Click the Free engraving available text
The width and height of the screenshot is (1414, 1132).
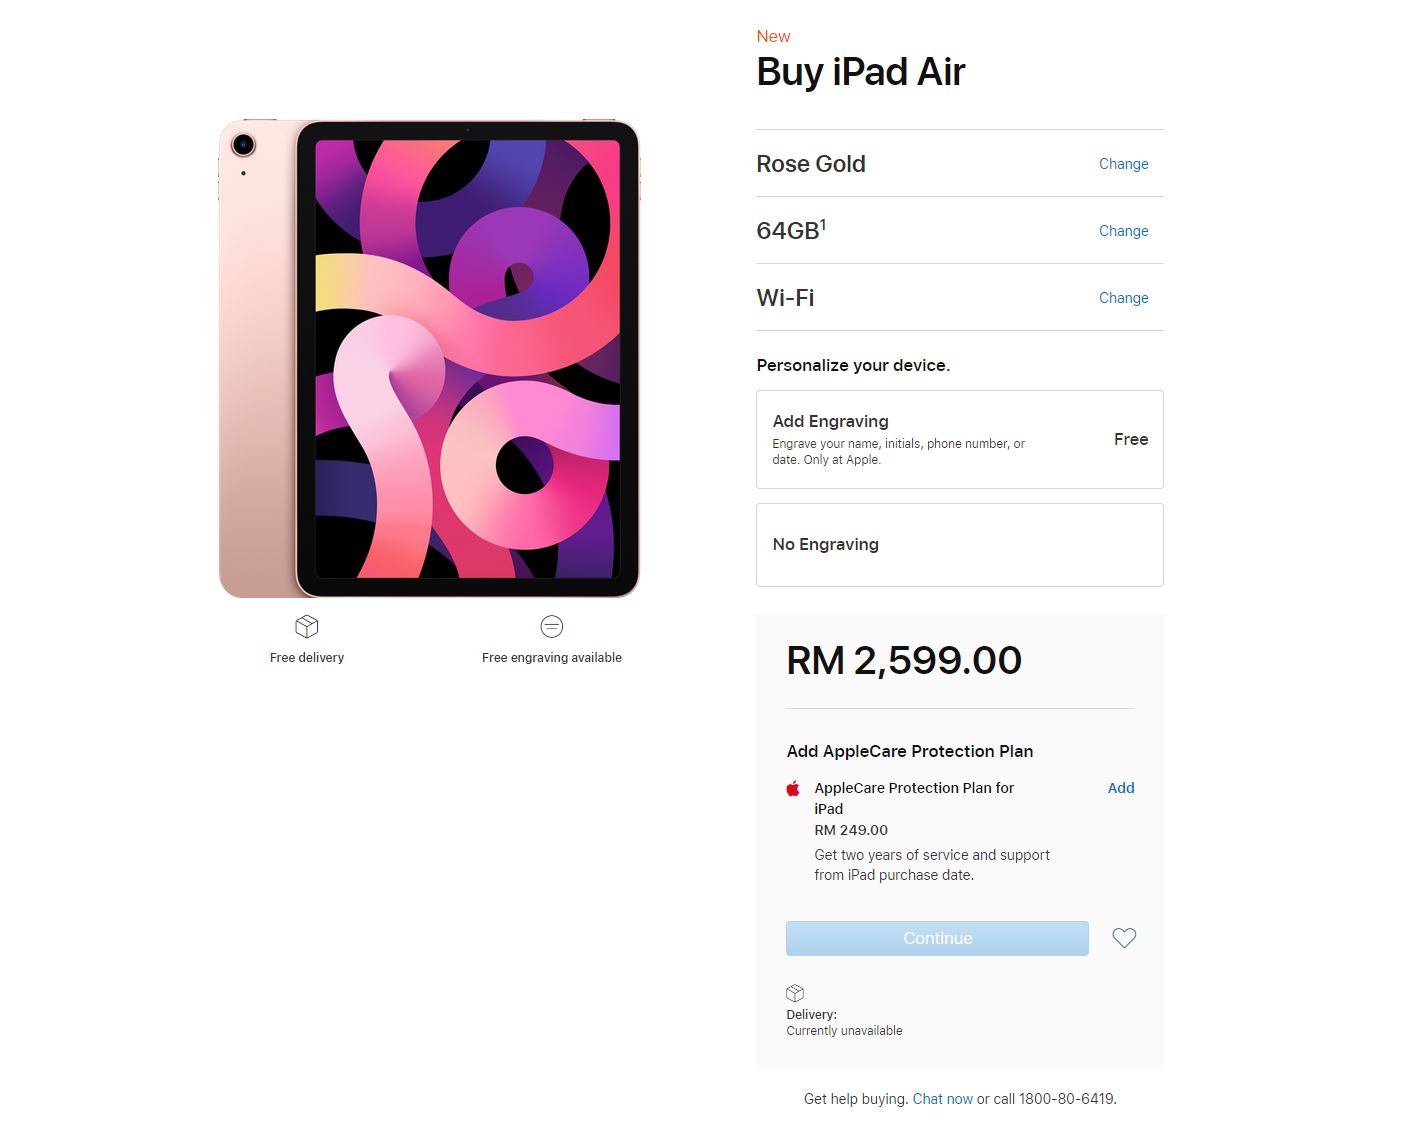click(x=552, y=658)
